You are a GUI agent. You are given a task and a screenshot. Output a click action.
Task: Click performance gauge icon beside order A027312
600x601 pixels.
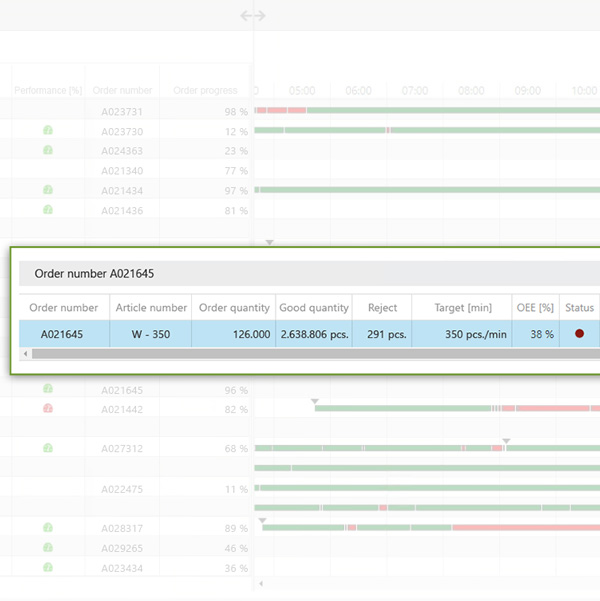(48, 448)
